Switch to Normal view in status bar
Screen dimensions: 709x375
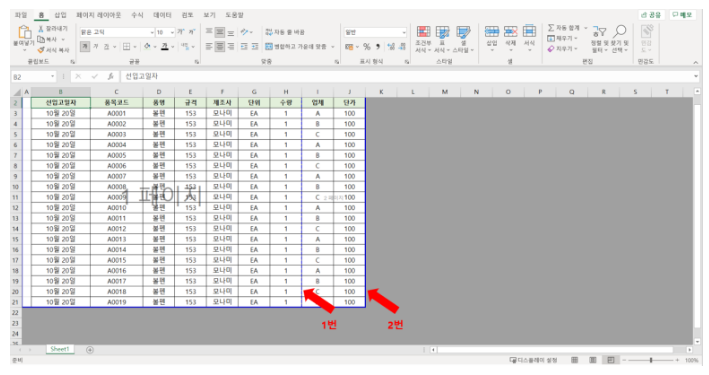[x=575, y=360]
